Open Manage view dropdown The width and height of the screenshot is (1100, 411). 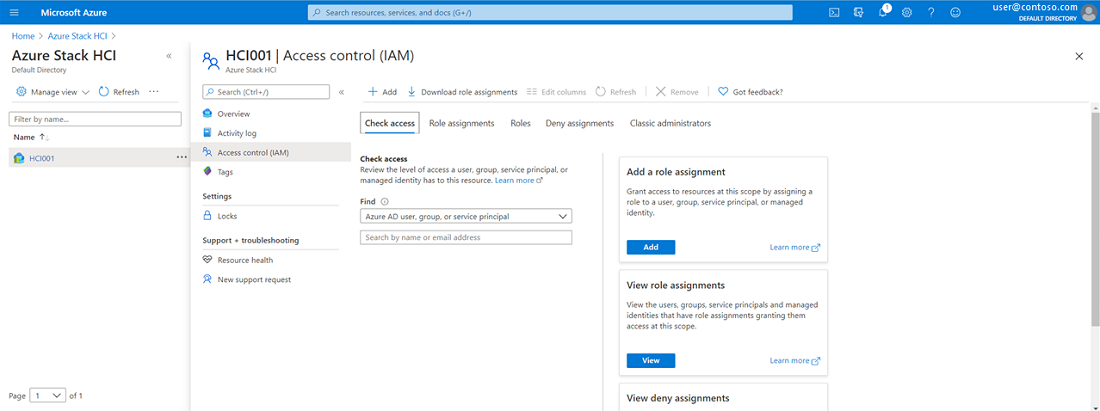[53, 91]
